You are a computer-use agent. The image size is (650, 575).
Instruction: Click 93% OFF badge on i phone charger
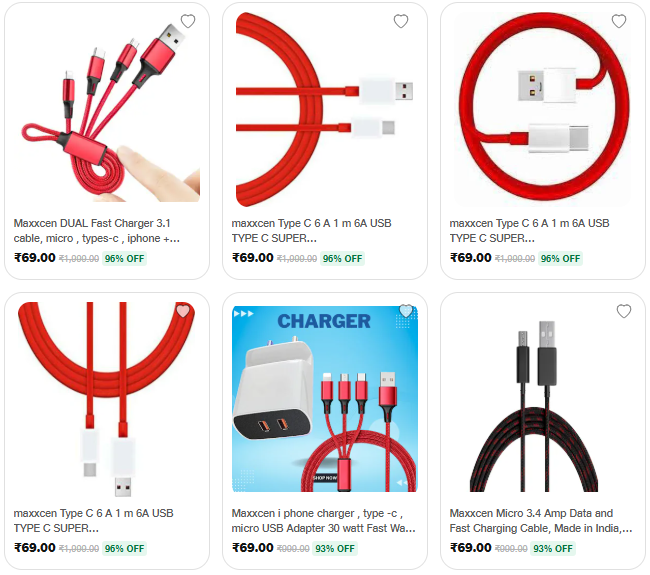[335, 548]
